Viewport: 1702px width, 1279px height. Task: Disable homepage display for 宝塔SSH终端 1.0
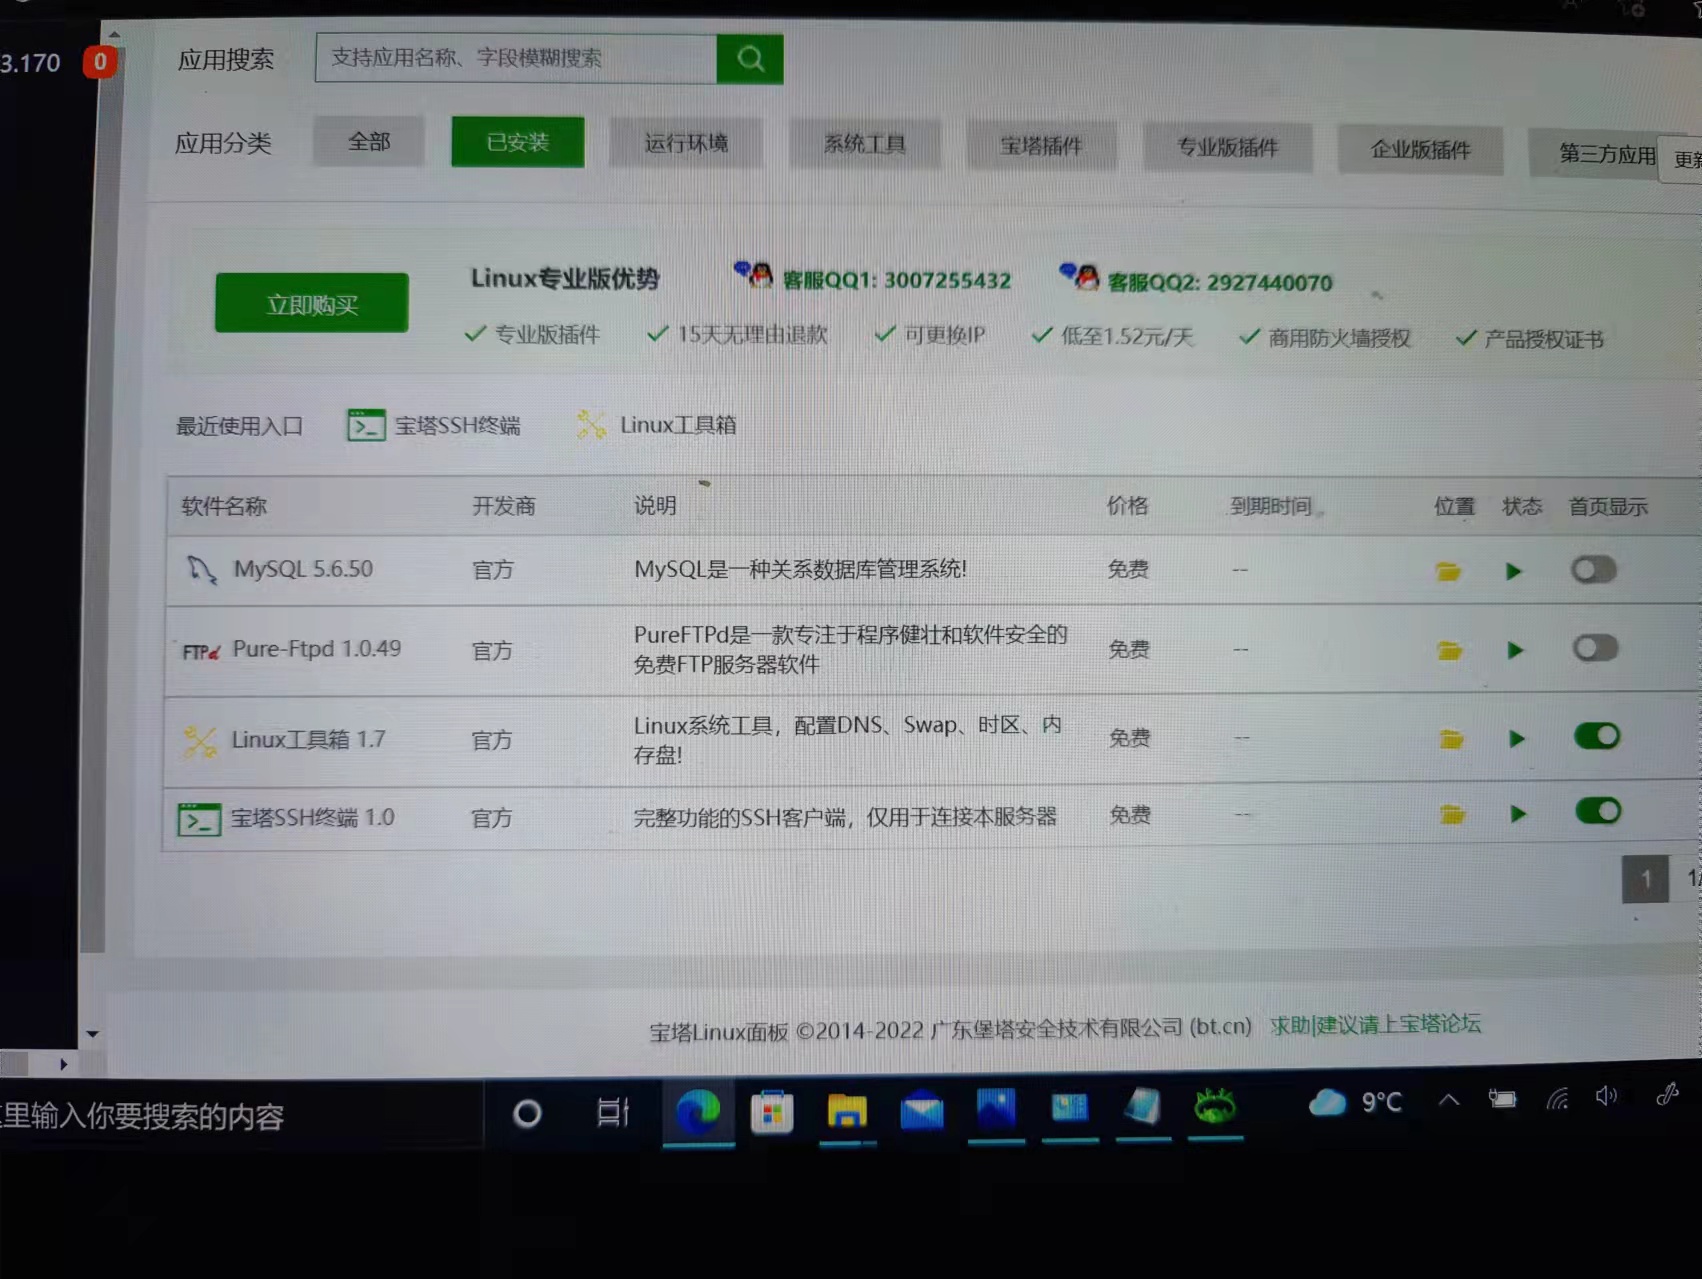point(1598,811)
